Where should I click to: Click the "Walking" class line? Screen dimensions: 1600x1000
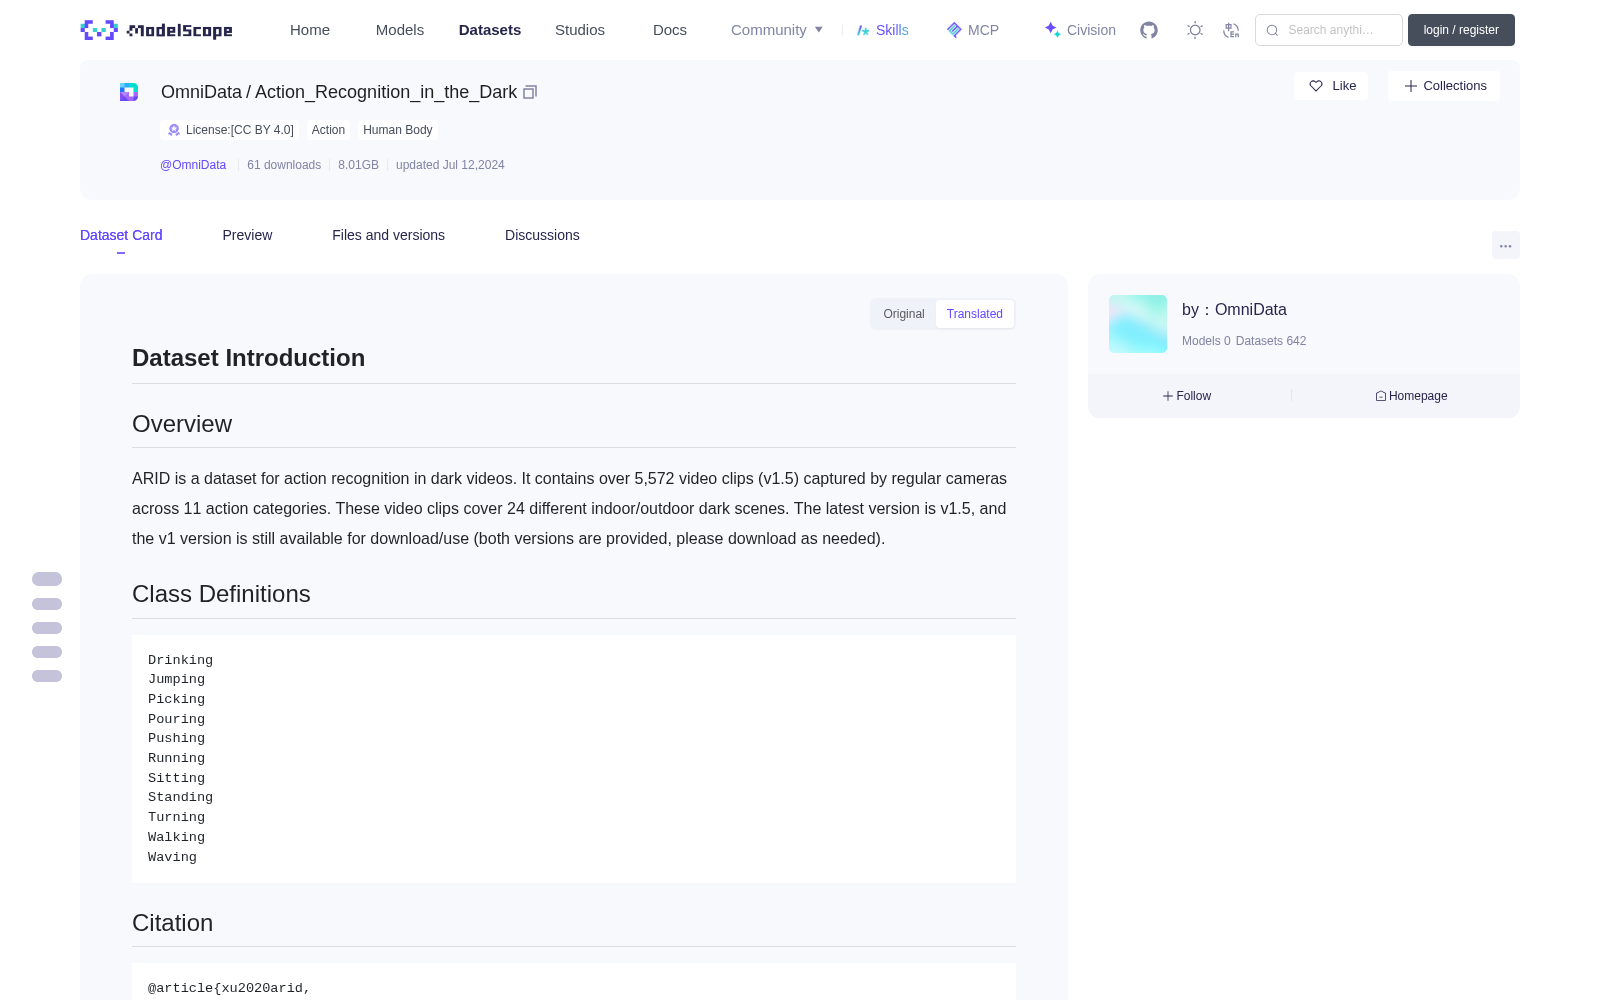pos(176,837)
